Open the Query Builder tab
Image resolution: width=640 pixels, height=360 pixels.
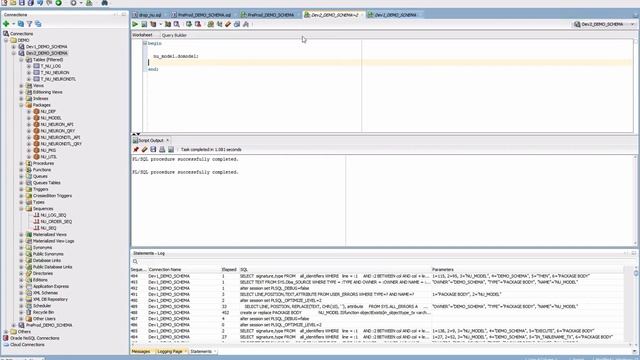(174, 35)
